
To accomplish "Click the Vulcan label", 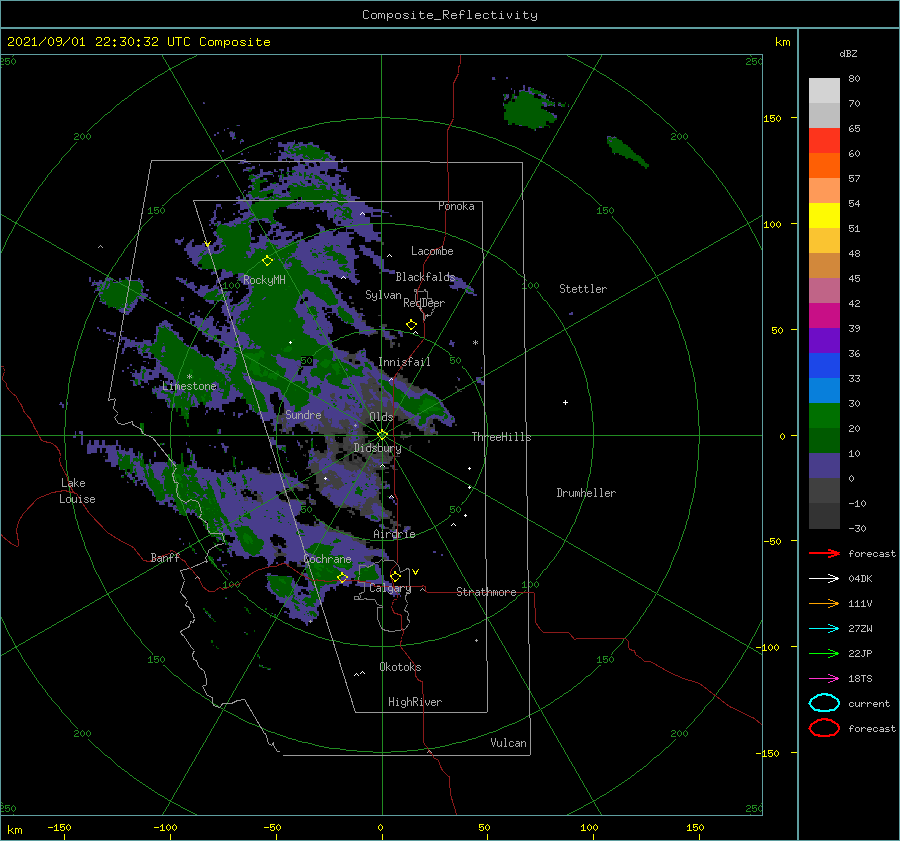I will click(508, 743).
